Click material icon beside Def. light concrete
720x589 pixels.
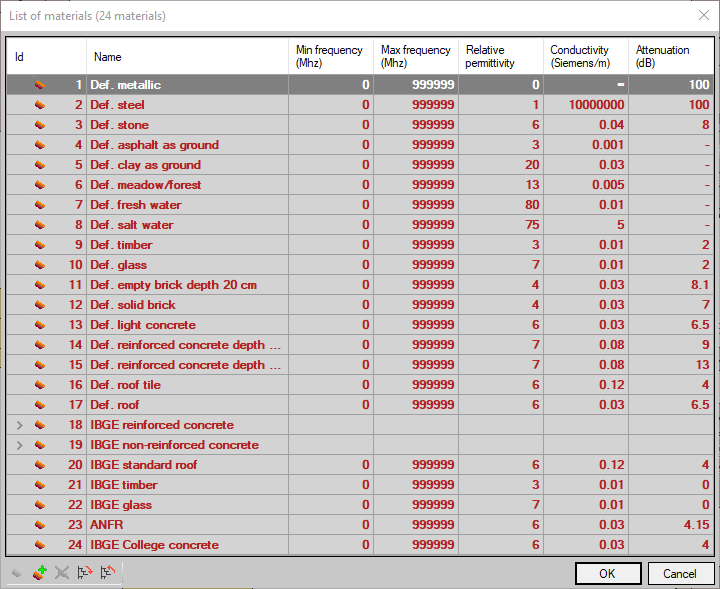coord(40,325)
